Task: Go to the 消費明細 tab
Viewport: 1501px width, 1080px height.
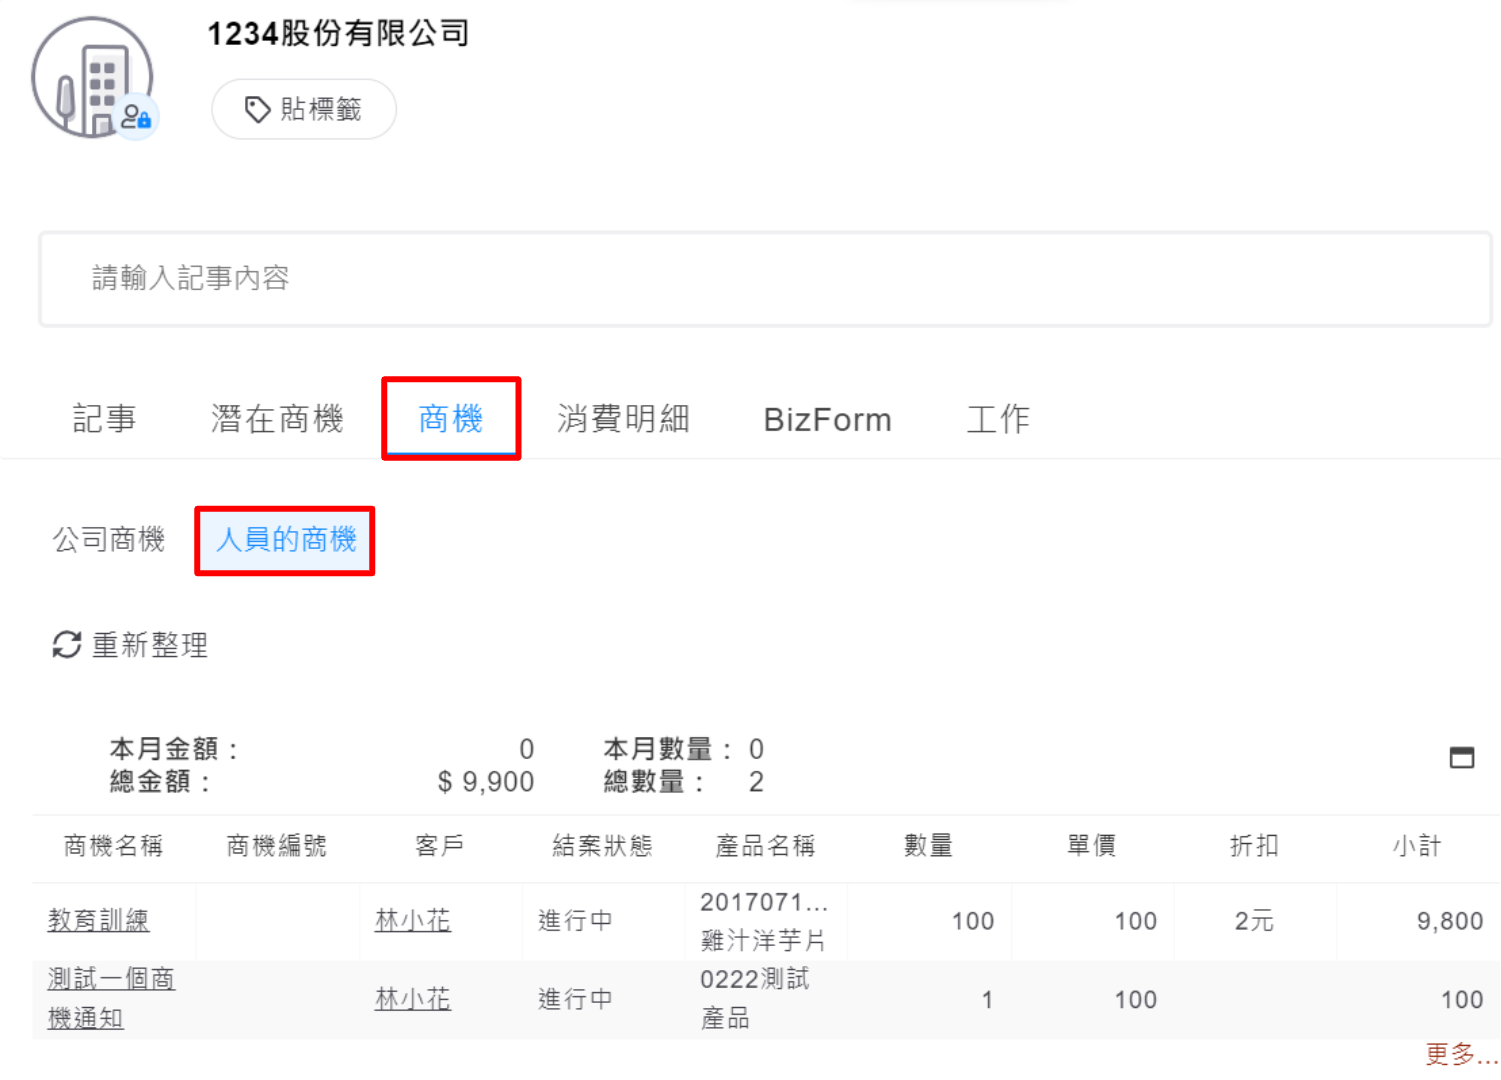Action: click(623, 419)
